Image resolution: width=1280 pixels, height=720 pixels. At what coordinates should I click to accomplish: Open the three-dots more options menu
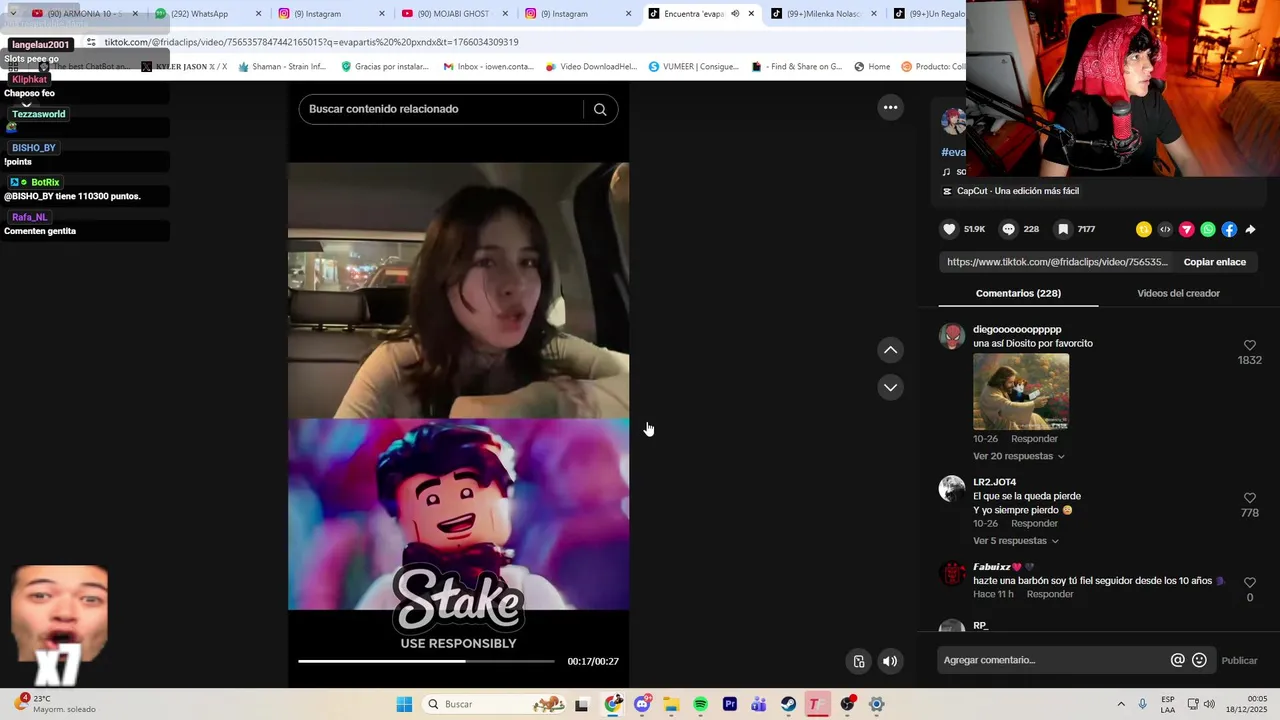click(x=890, y=107)
